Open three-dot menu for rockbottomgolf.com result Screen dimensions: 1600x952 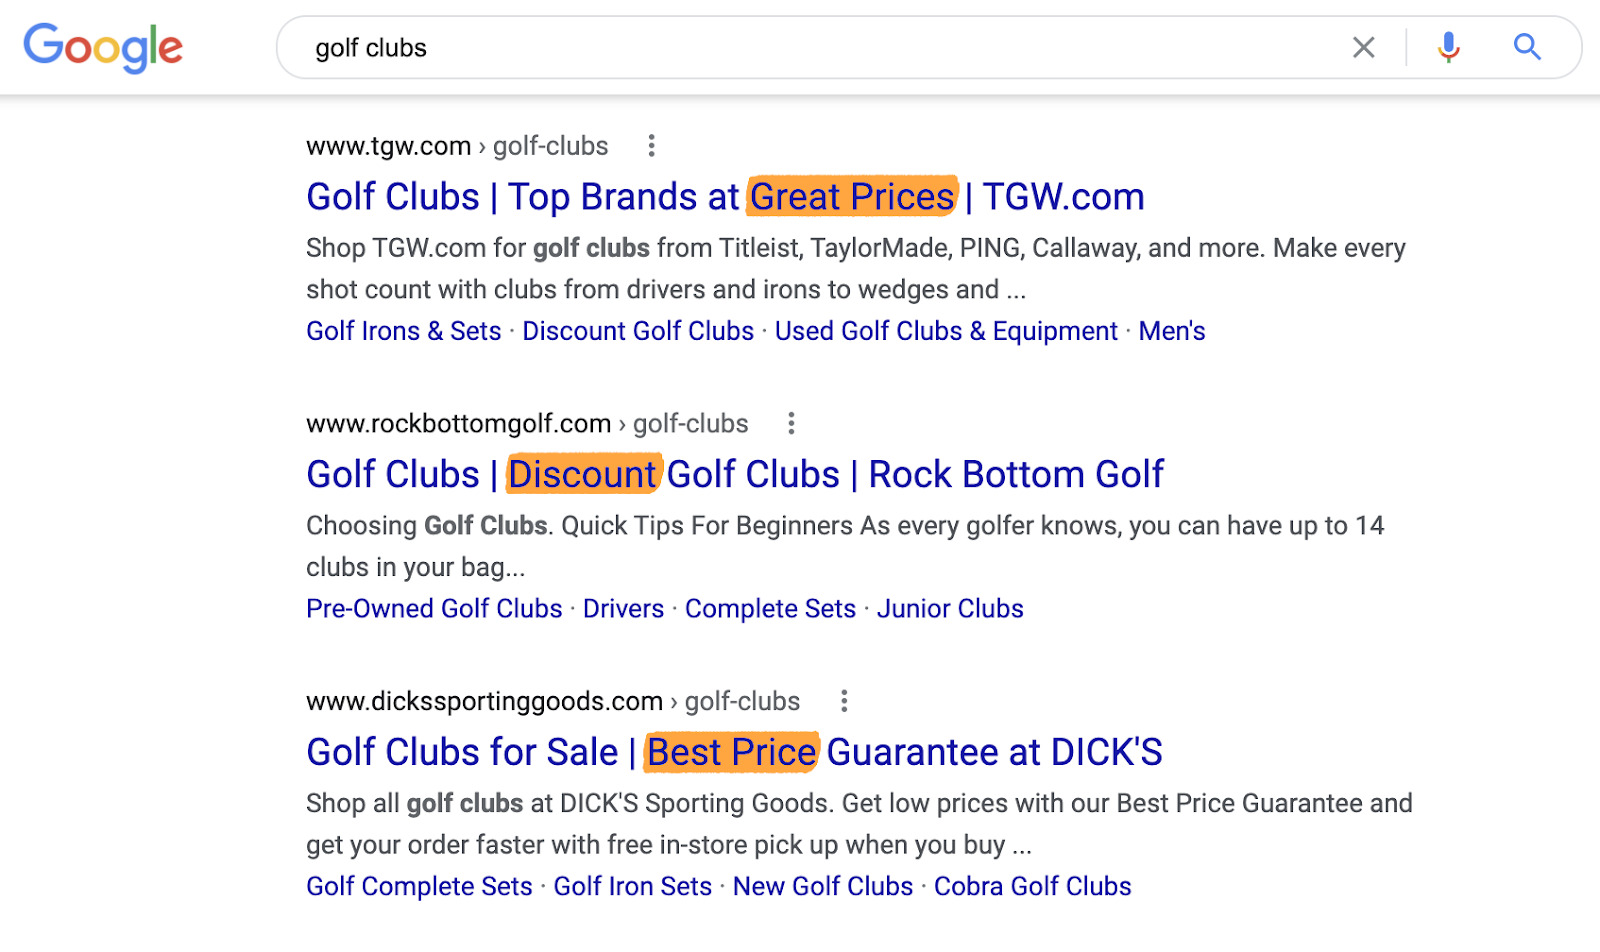791,424
